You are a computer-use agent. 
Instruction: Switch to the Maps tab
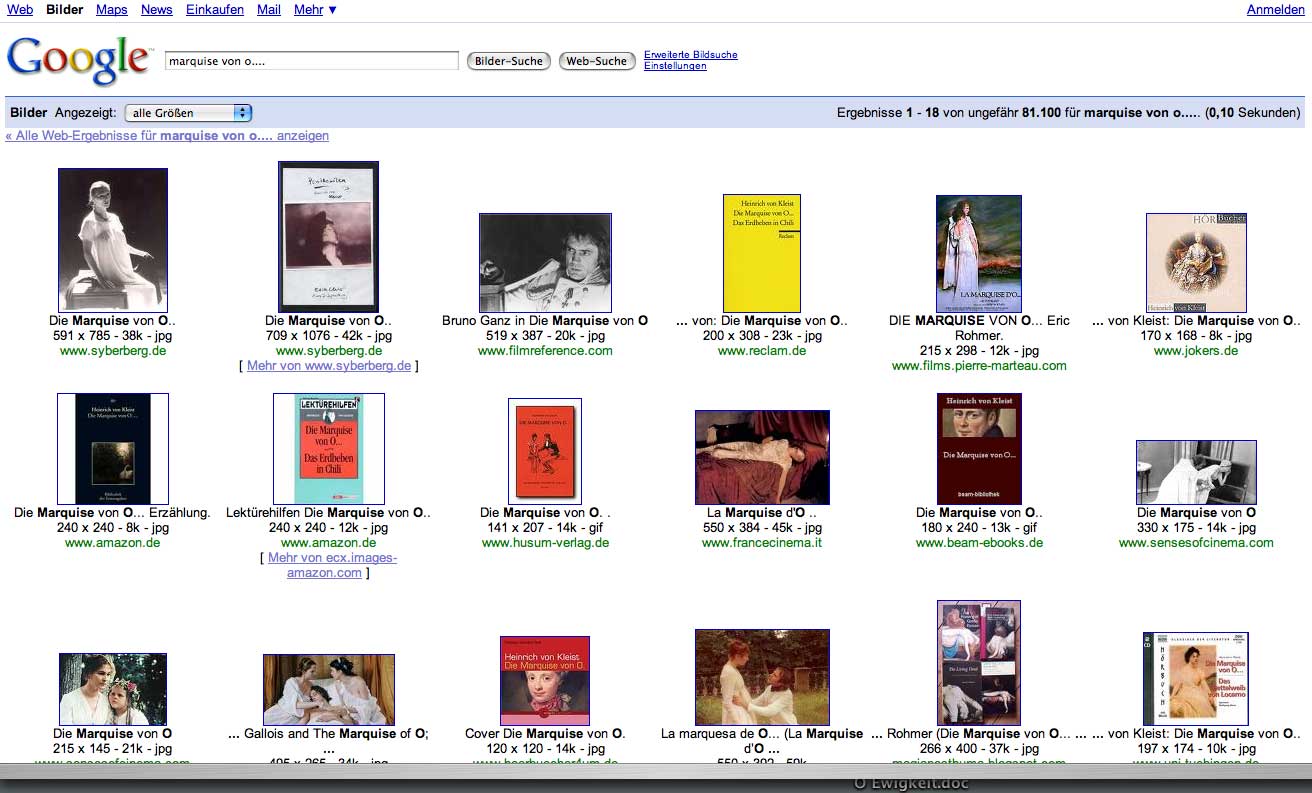click(112, 10)
